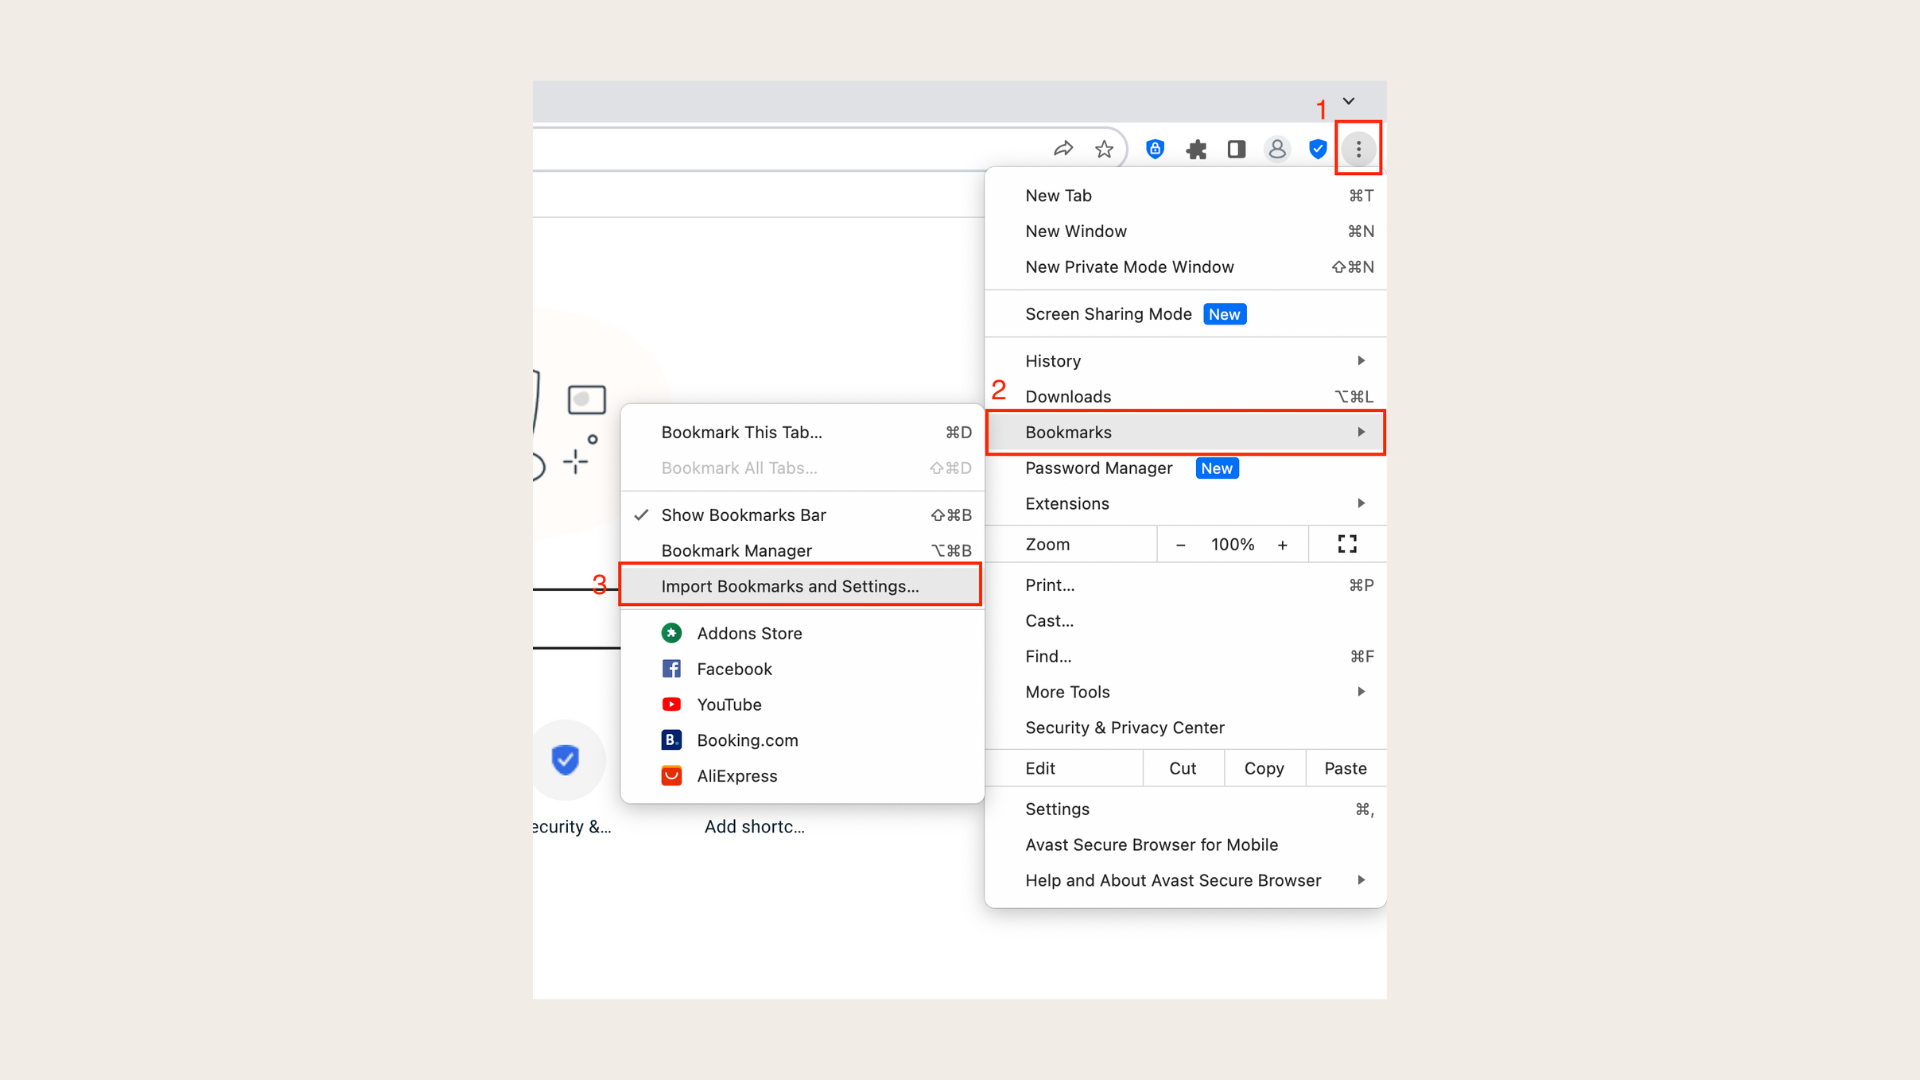Open New Private Mode Window
The image size is (1920, 1080).
pyautogui.click(x=1186, y=267)
